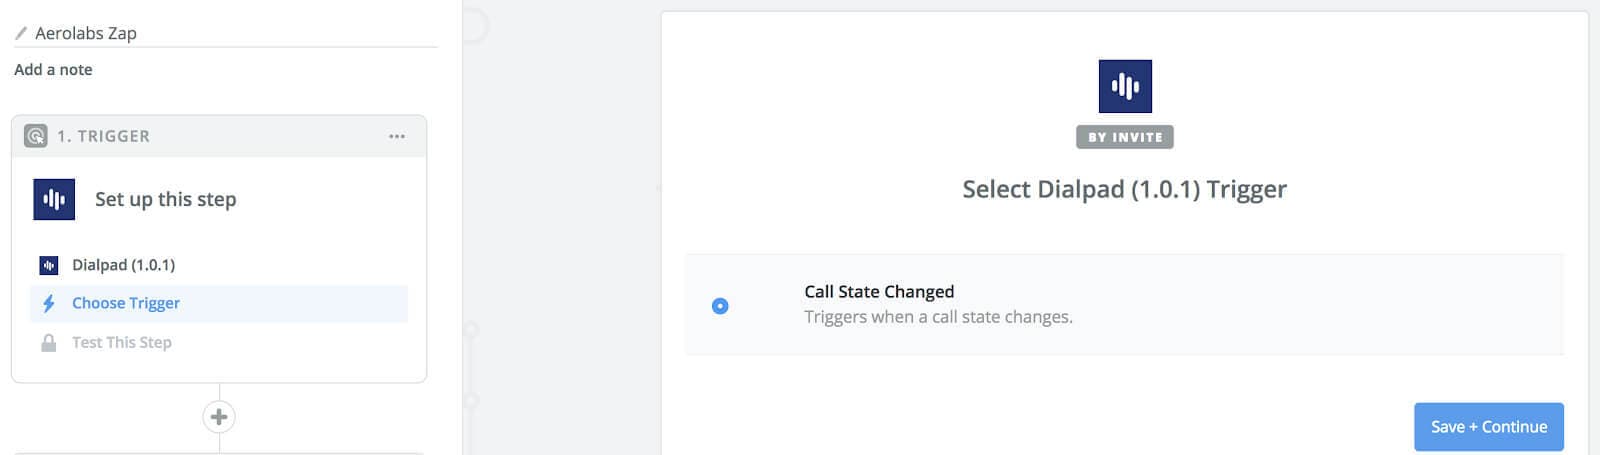Click the Dialpad logo beside Set up this step
Screen dimensions: 1600x455
click(x=54, y=199)
